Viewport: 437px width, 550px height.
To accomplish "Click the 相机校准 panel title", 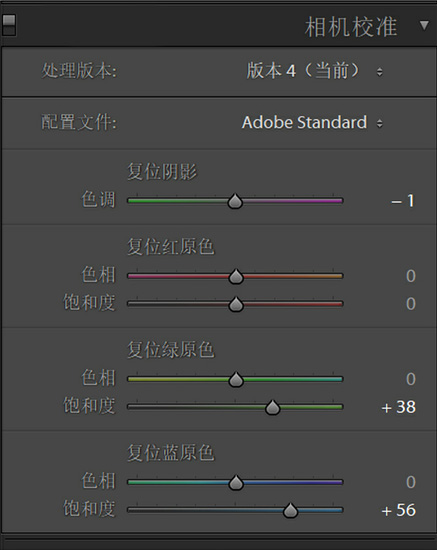I will point(351,27).
